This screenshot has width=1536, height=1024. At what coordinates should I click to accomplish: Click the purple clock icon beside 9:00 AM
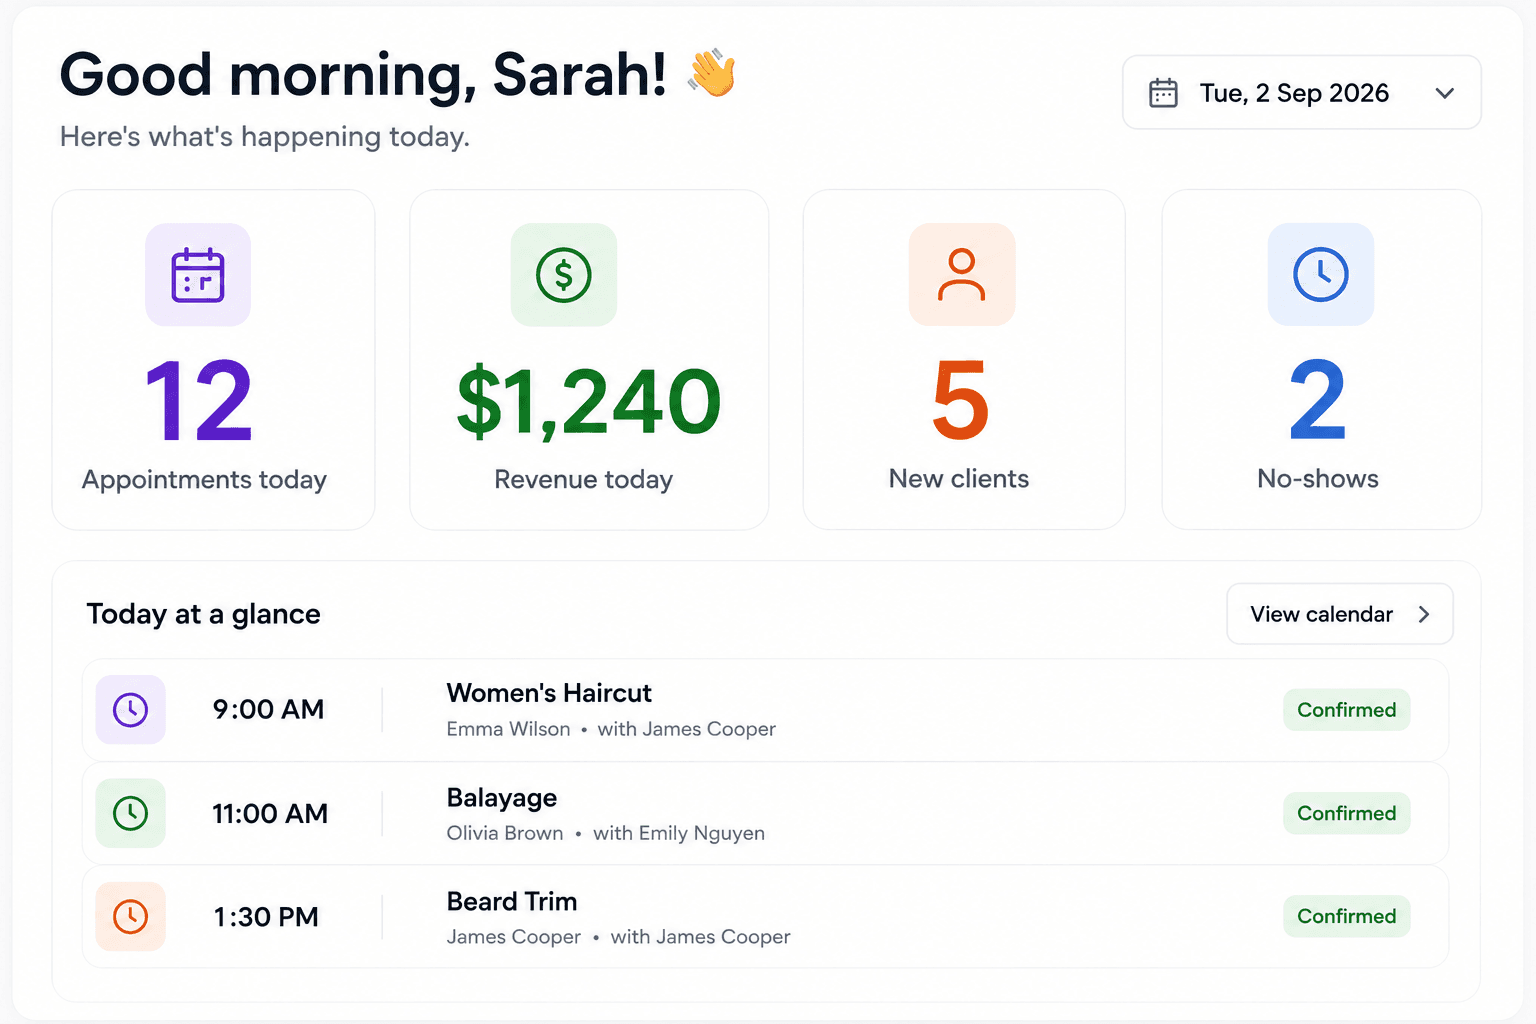[x=131, y=710]
